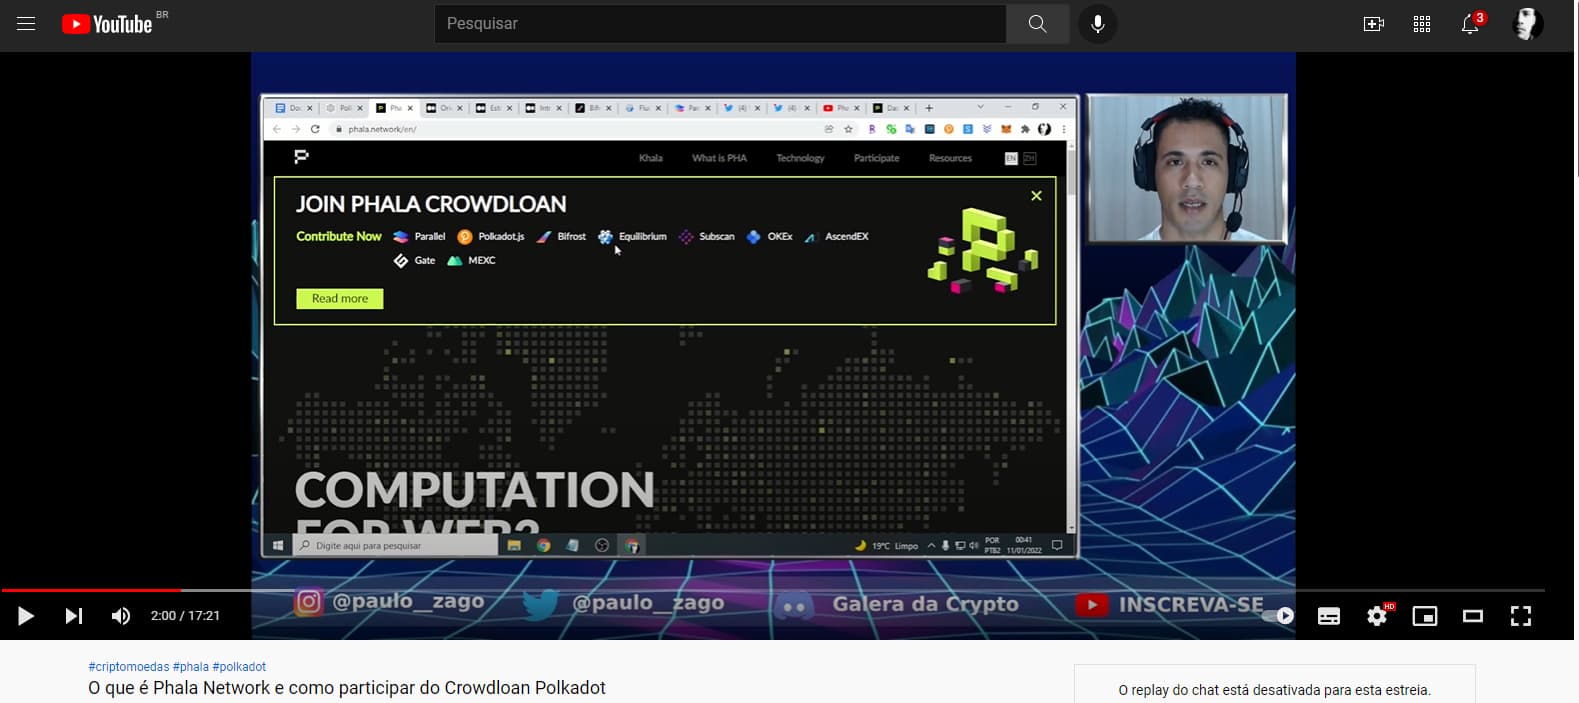Open the create video menu
This screenshot has width=1579, height=703.
[x=1374, y=24]
